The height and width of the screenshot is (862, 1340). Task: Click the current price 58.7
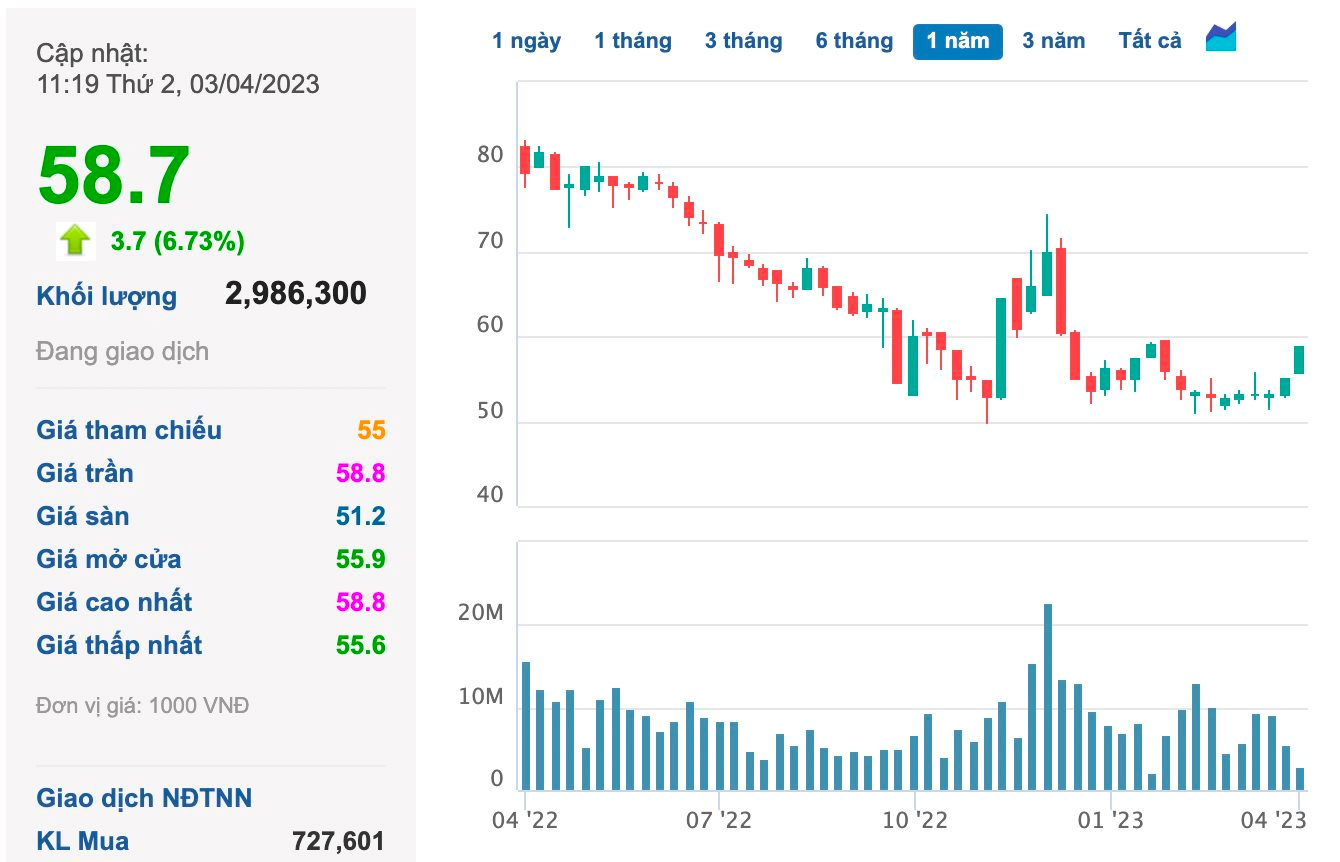[x=113, y=177]
